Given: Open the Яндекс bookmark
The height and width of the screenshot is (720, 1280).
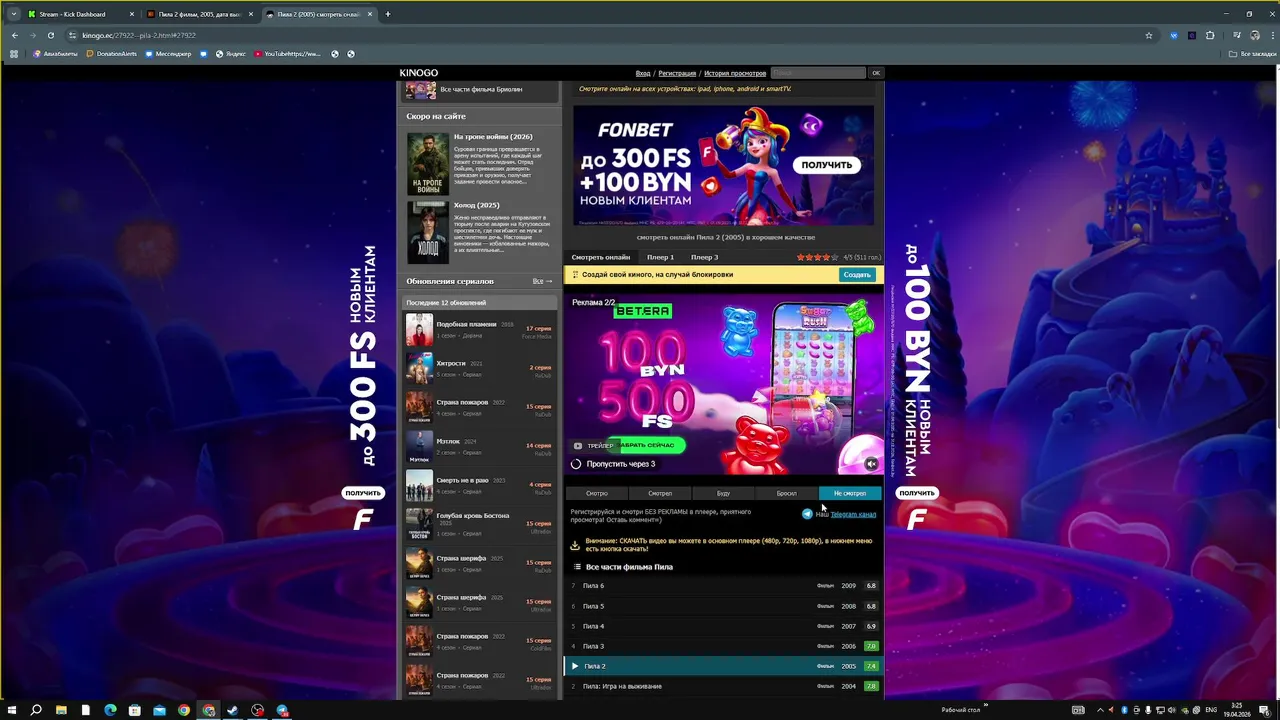Looking at the screenshot, I should (x=229, y=54).
